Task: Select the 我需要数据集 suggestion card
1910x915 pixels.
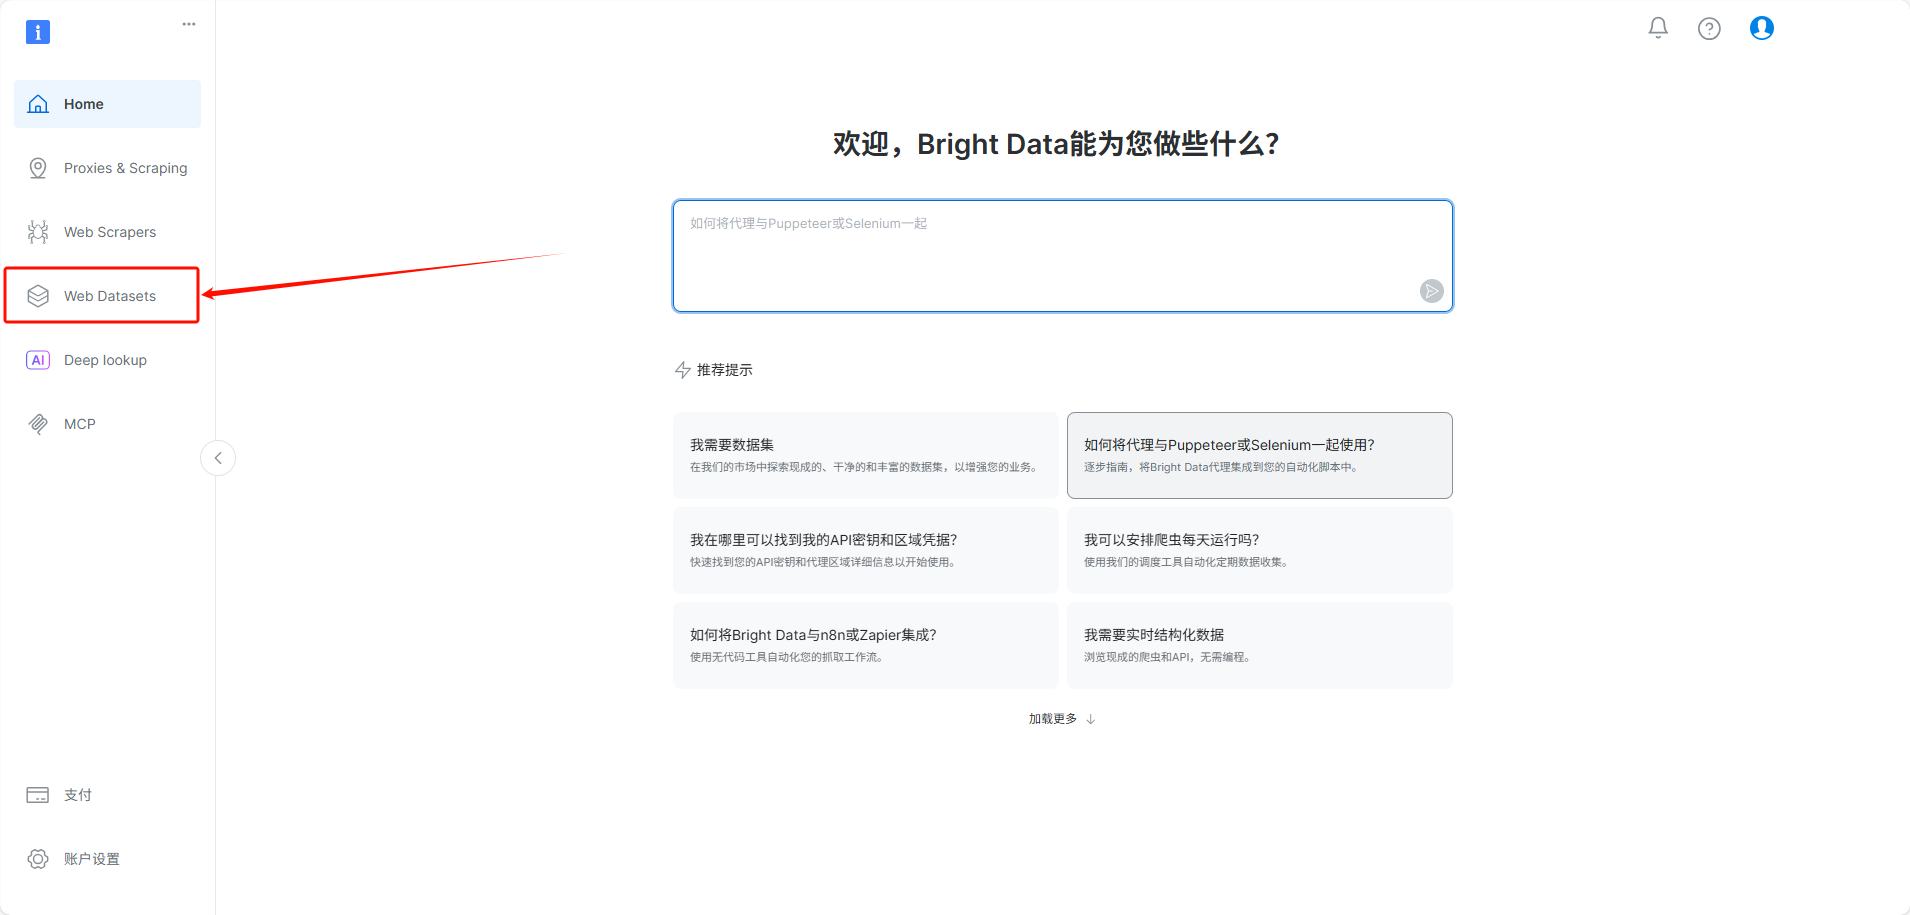Action: click(x=865, y=455)
